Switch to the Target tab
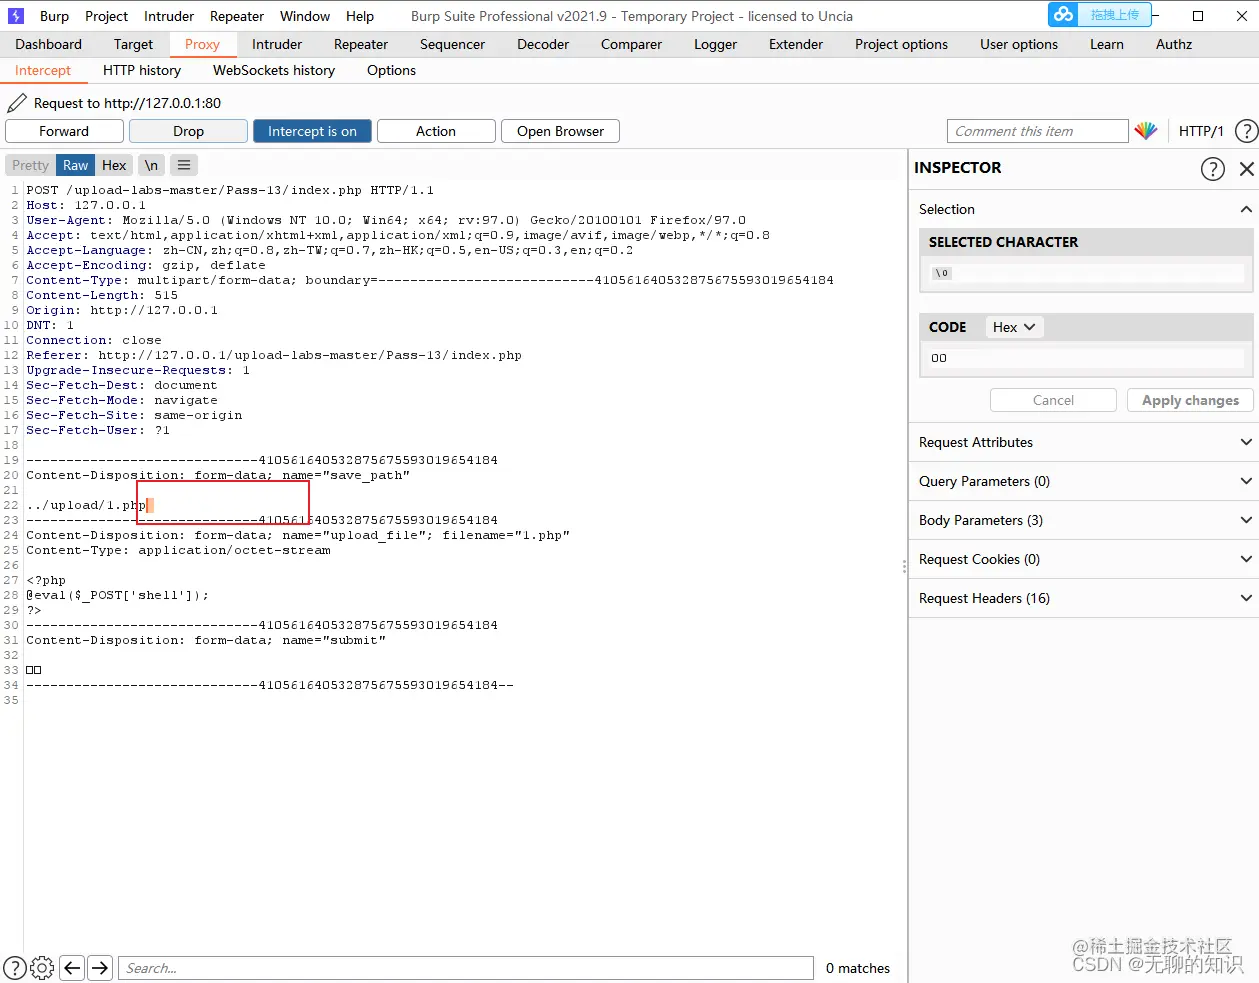The image size is (1259, 983). pos(133,44)
